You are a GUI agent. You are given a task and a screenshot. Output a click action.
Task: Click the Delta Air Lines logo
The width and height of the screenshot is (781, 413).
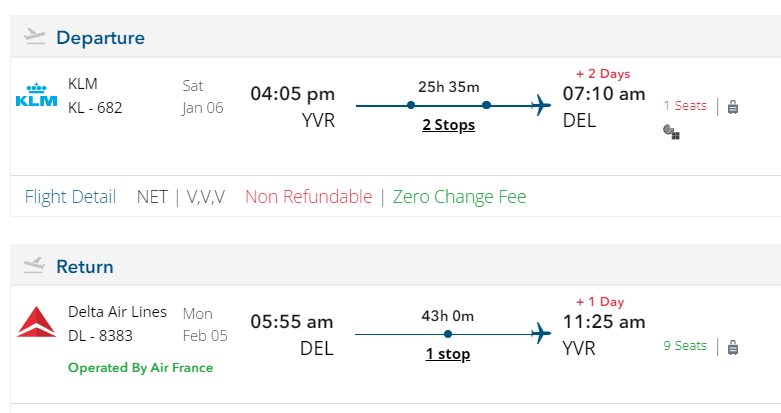38,323
